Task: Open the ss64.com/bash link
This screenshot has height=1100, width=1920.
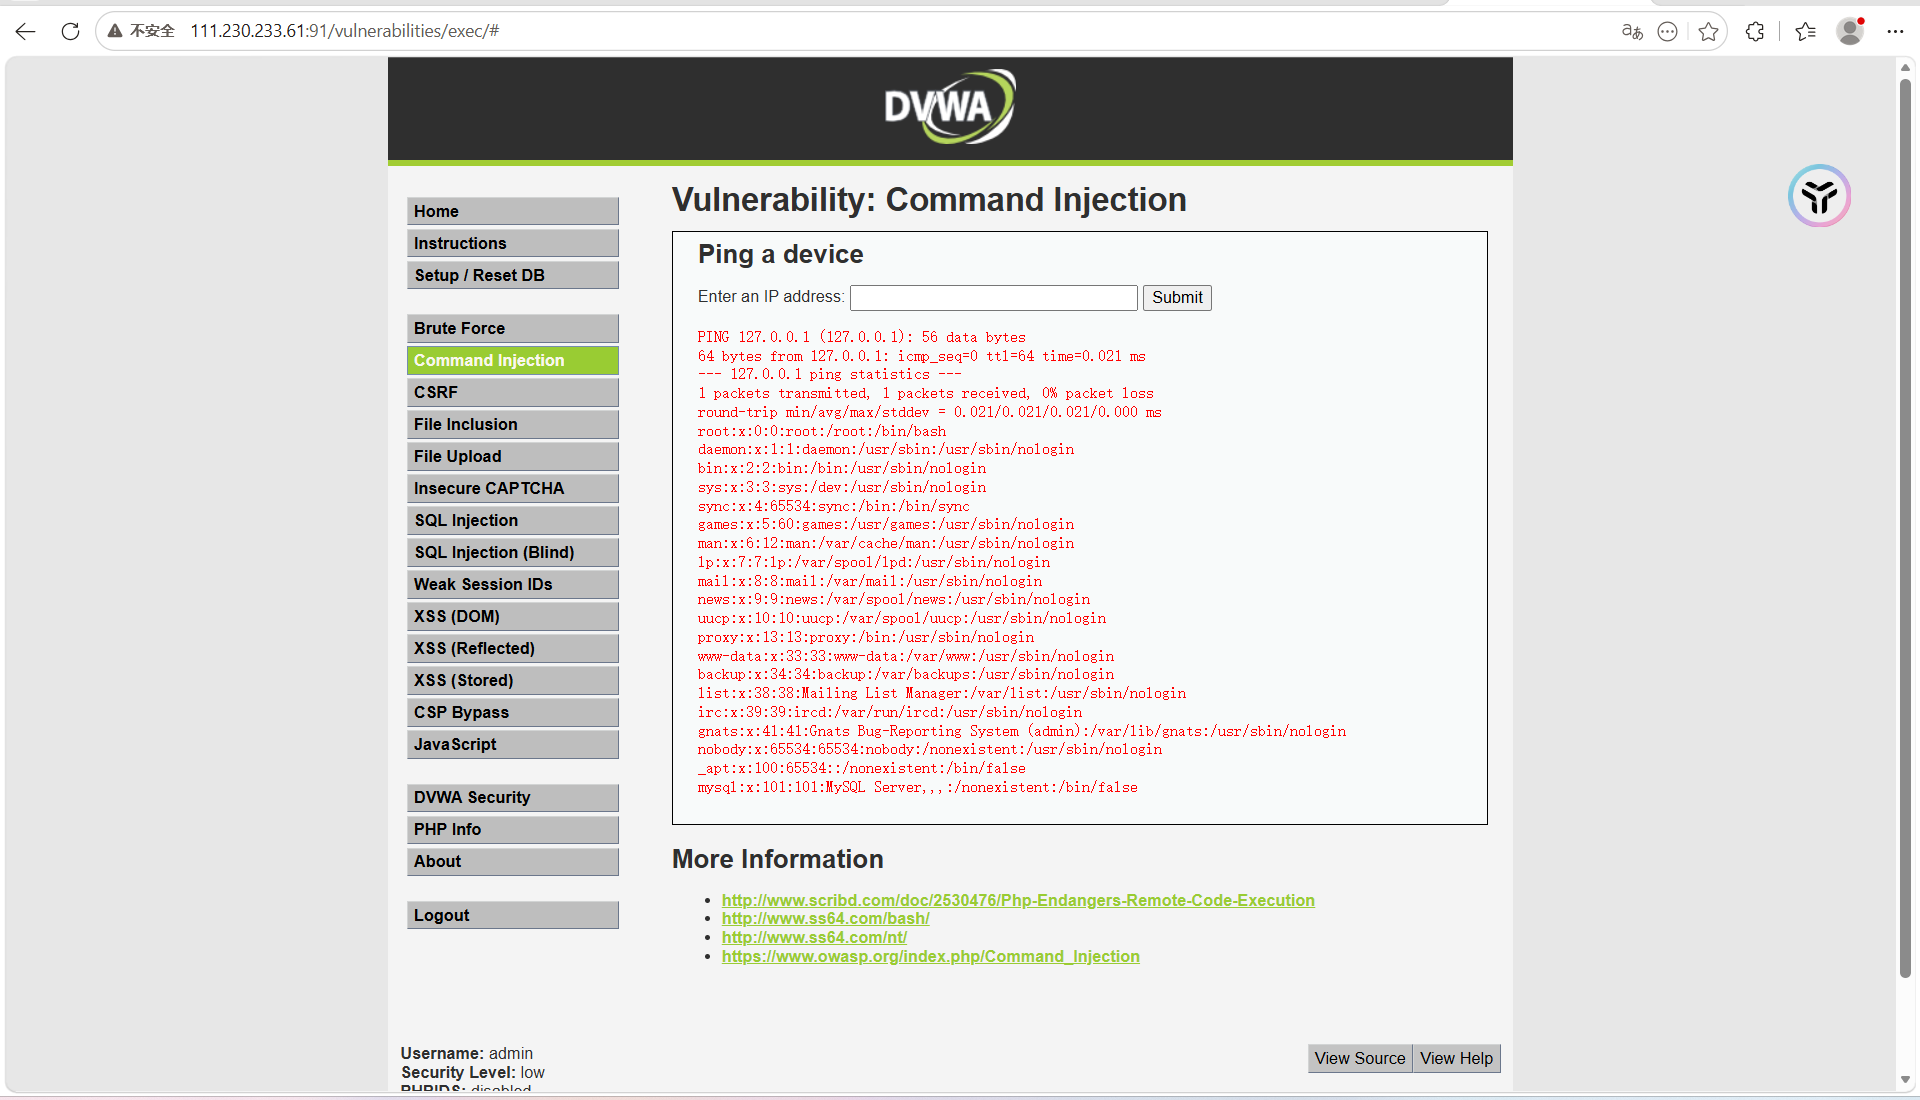Action: pos(826,918)
